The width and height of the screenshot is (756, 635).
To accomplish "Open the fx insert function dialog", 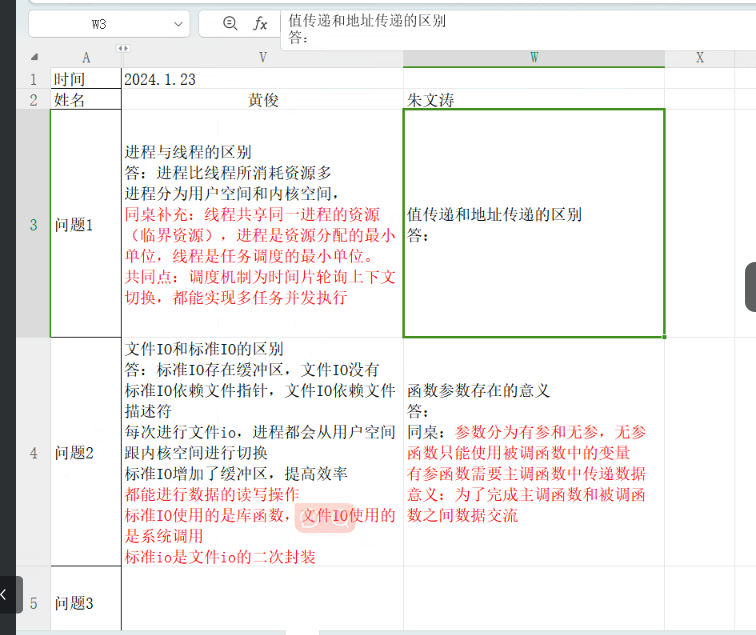I will [260, 23].
